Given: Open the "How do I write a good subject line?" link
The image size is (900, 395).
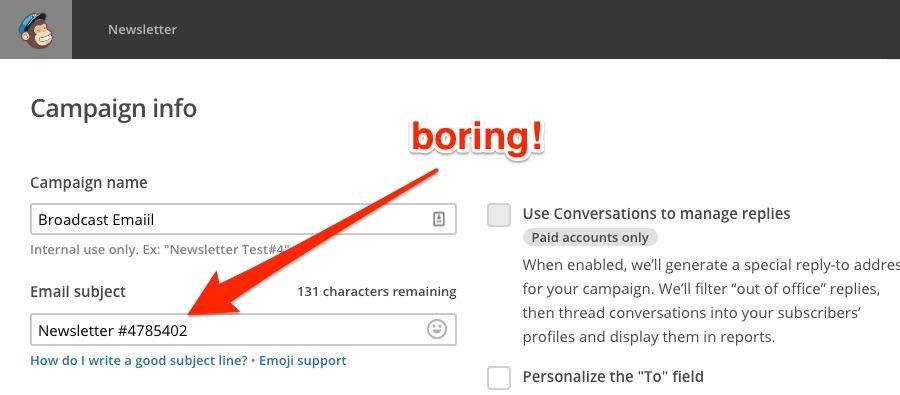Looking at the screenshot, I should [139, 361].
